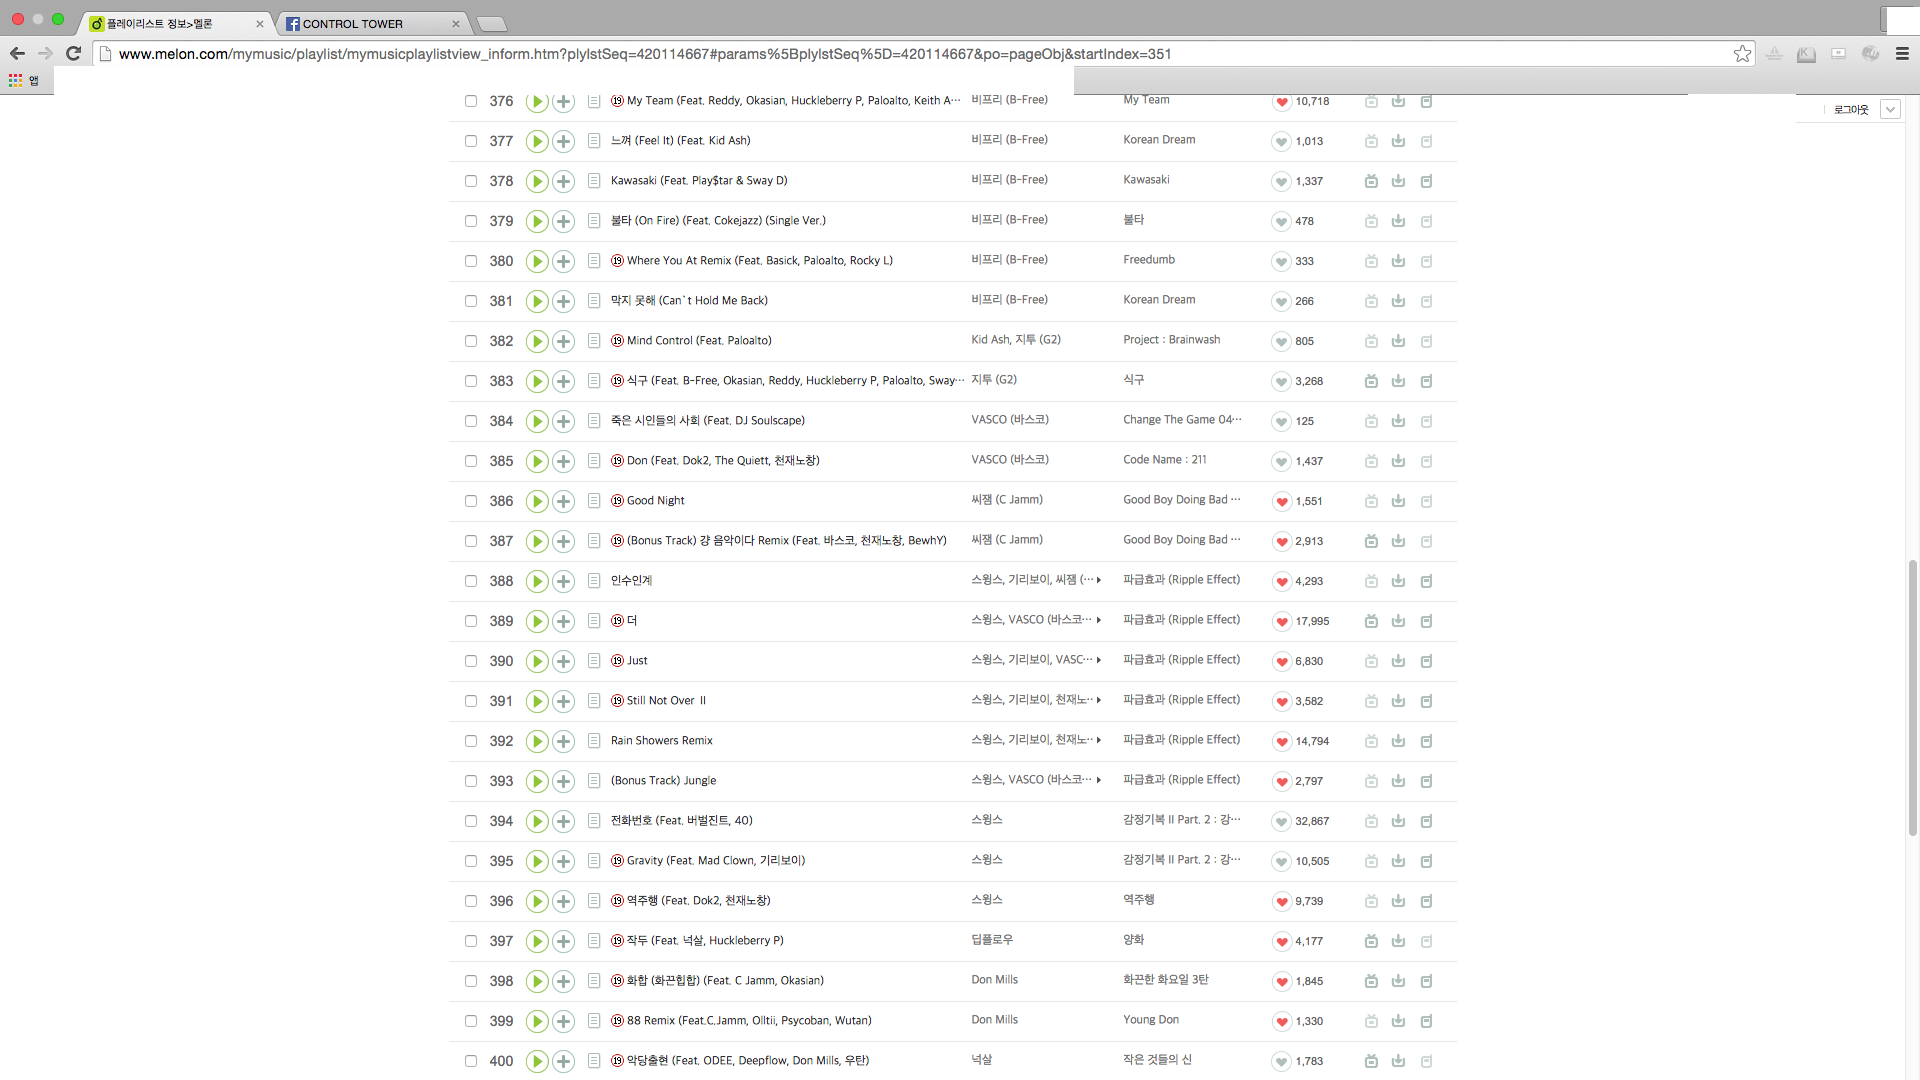Viewport: 1920px width, 1080px height.
Task: Unlike song 389 with 17,995 likes
Action: click(1281, 621)
